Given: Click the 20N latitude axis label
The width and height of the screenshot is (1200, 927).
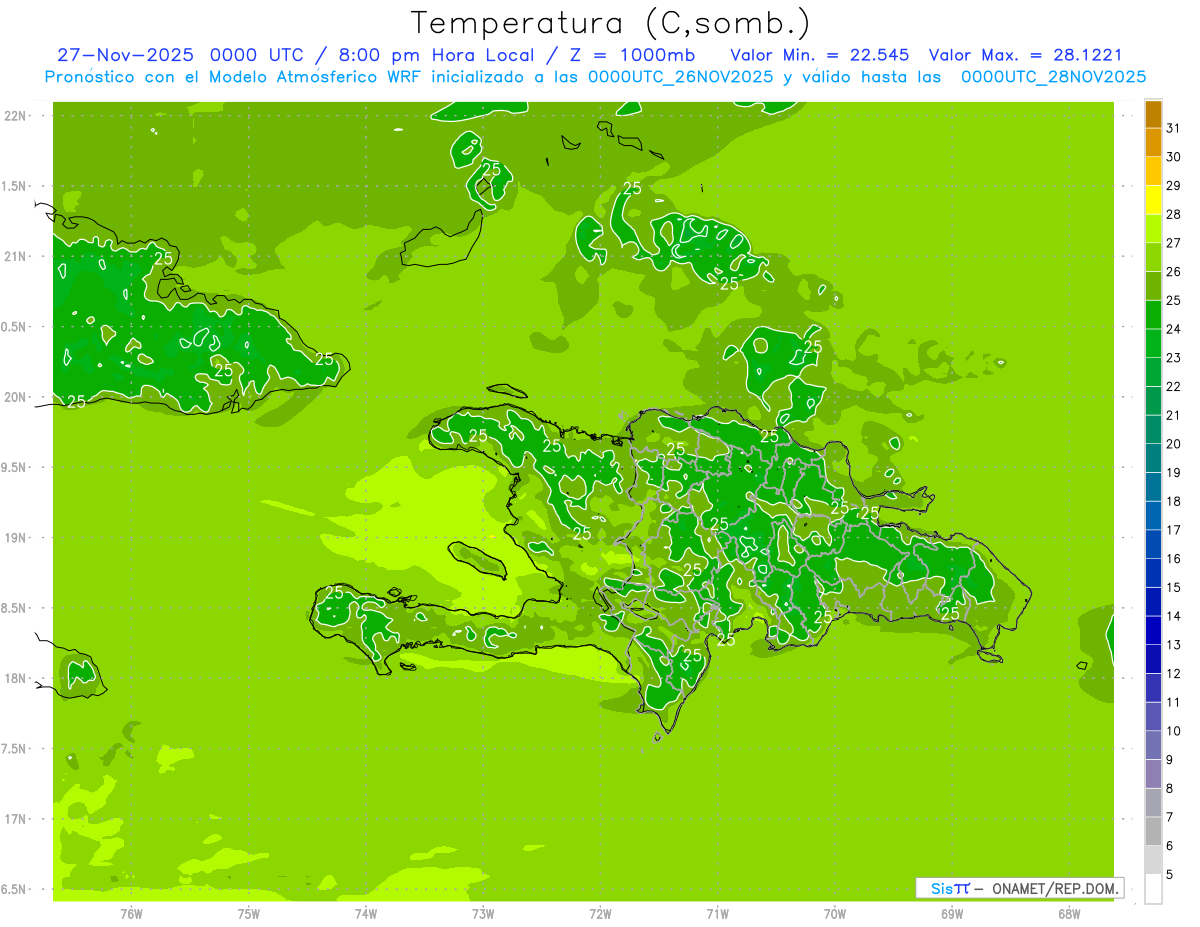Looking at the screenshot, I should (x=16, y=397).
